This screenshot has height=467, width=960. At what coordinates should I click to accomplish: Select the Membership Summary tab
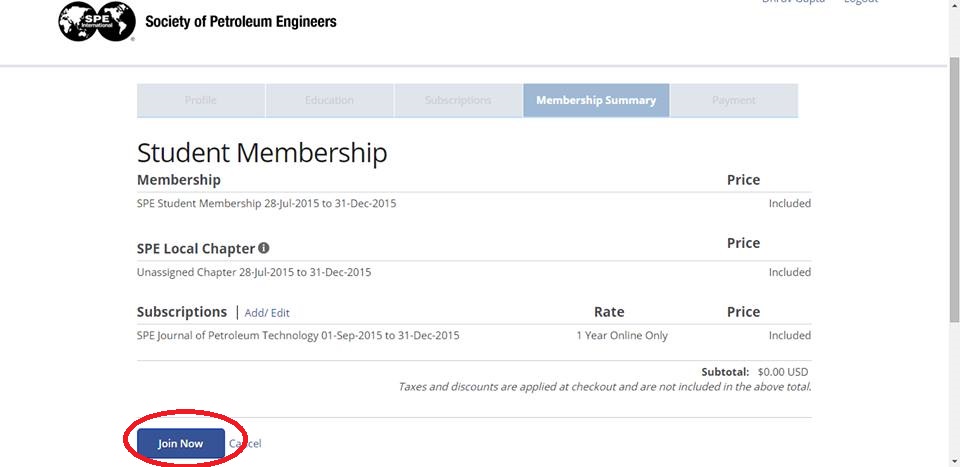[596, 100]
